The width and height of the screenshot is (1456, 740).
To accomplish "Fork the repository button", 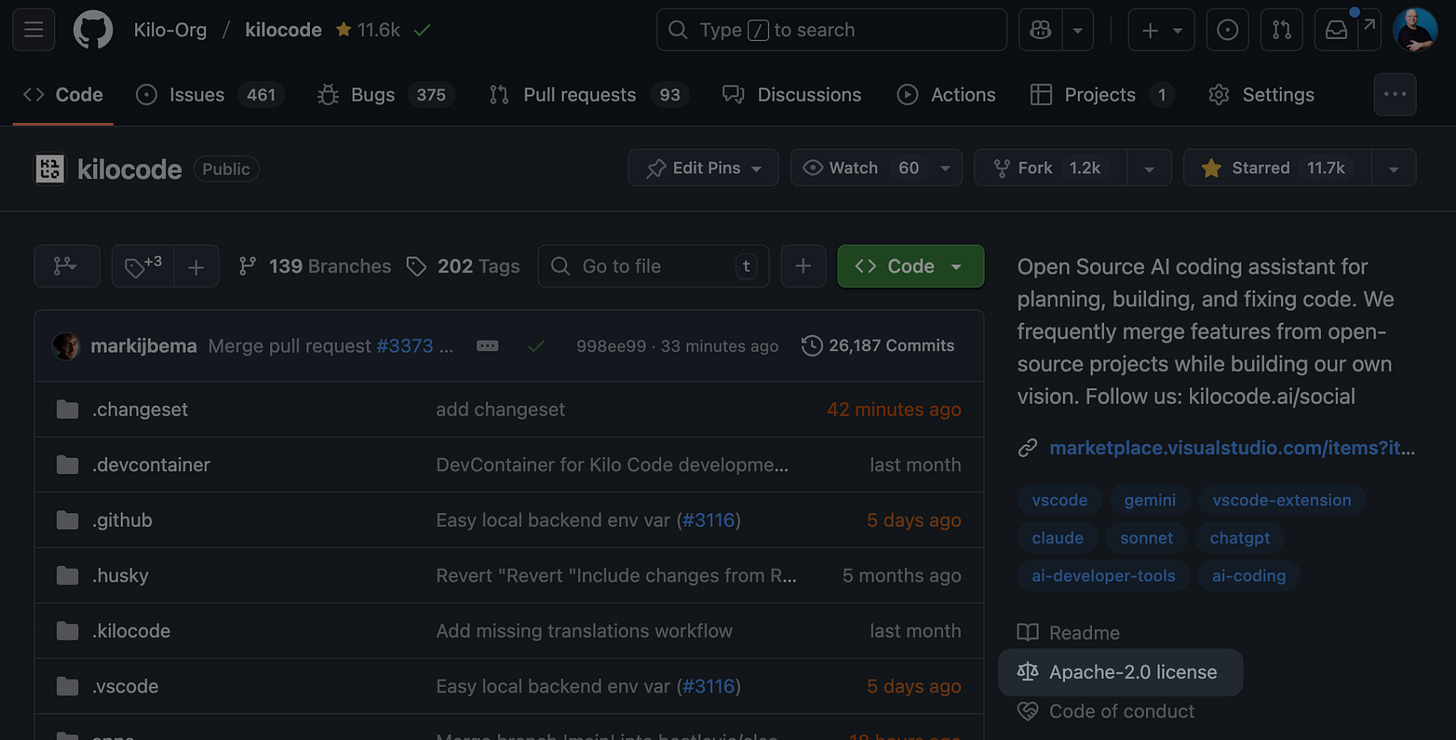I will tap(1051, 168).
